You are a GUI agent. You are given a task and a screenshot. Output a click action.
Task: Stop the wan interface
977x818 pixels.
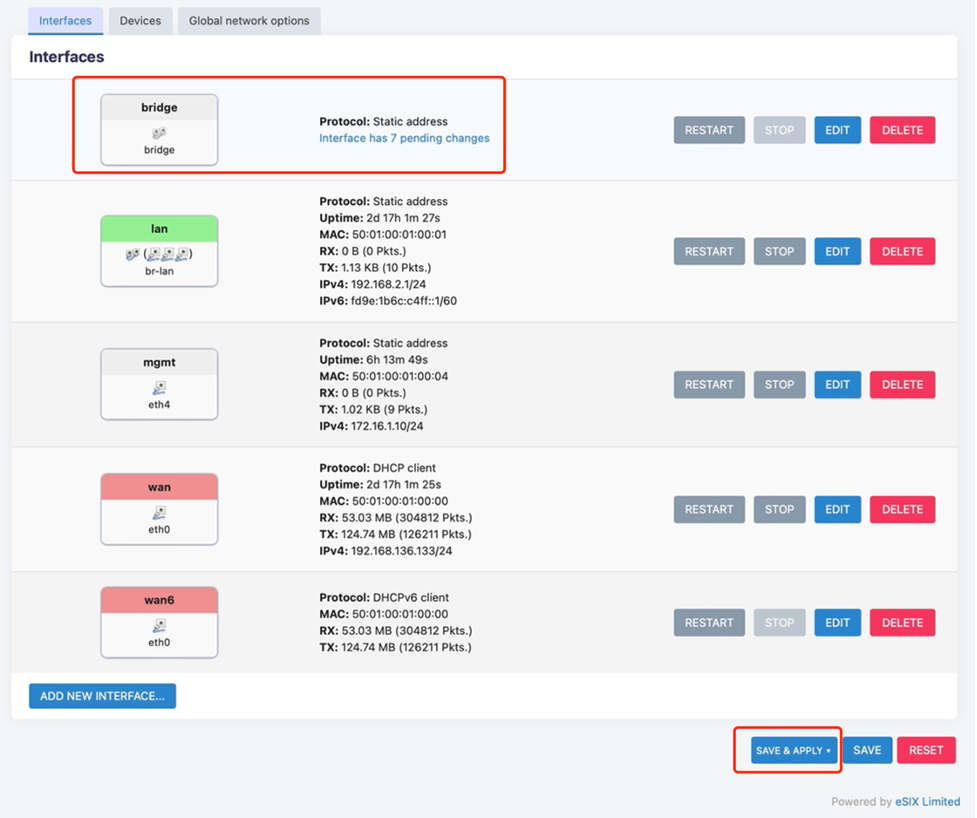tap(779, 509)
